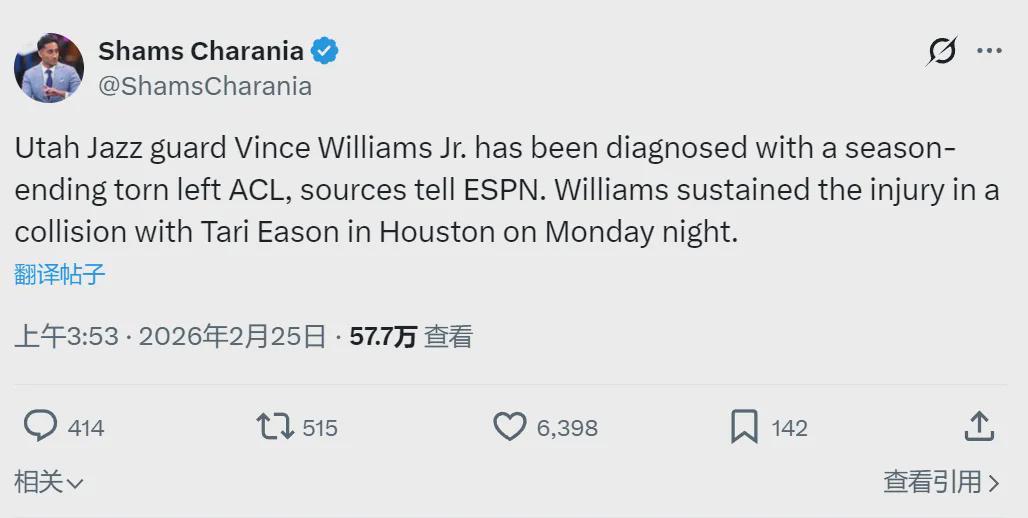Click the 6,398 likes count
The height and width of the screenshot is (518, 1028).
[567, 428]
